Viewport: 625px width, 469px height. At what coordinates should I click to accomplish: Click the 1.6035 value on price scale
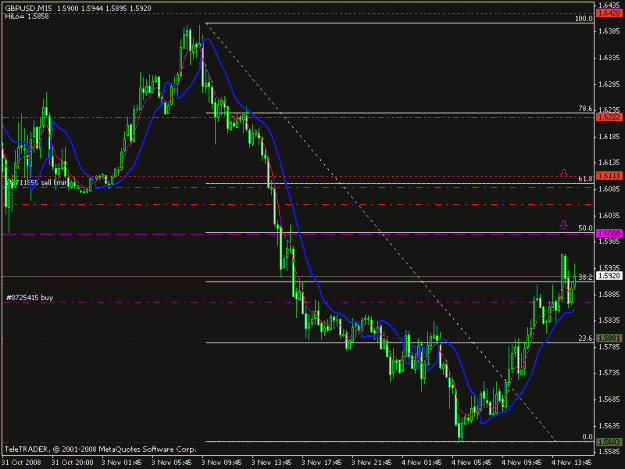609,215
